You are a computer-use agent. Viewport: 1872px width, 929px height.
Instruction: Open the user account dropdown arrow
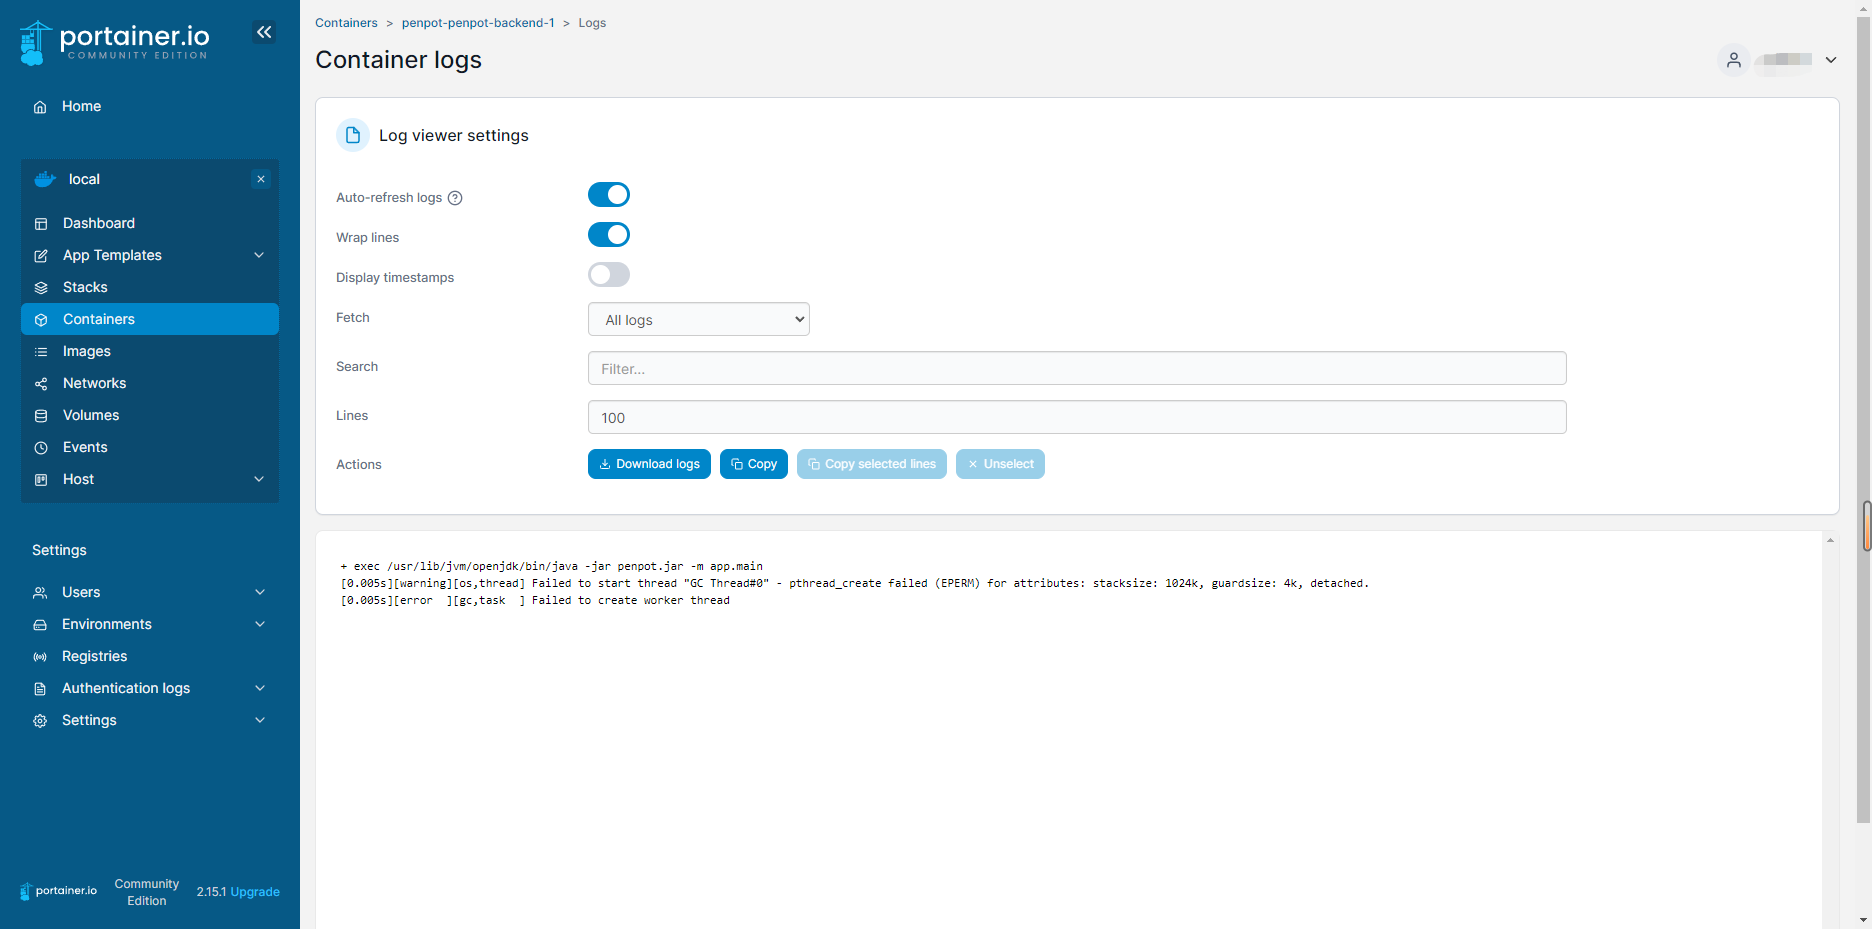[1831, 60]
